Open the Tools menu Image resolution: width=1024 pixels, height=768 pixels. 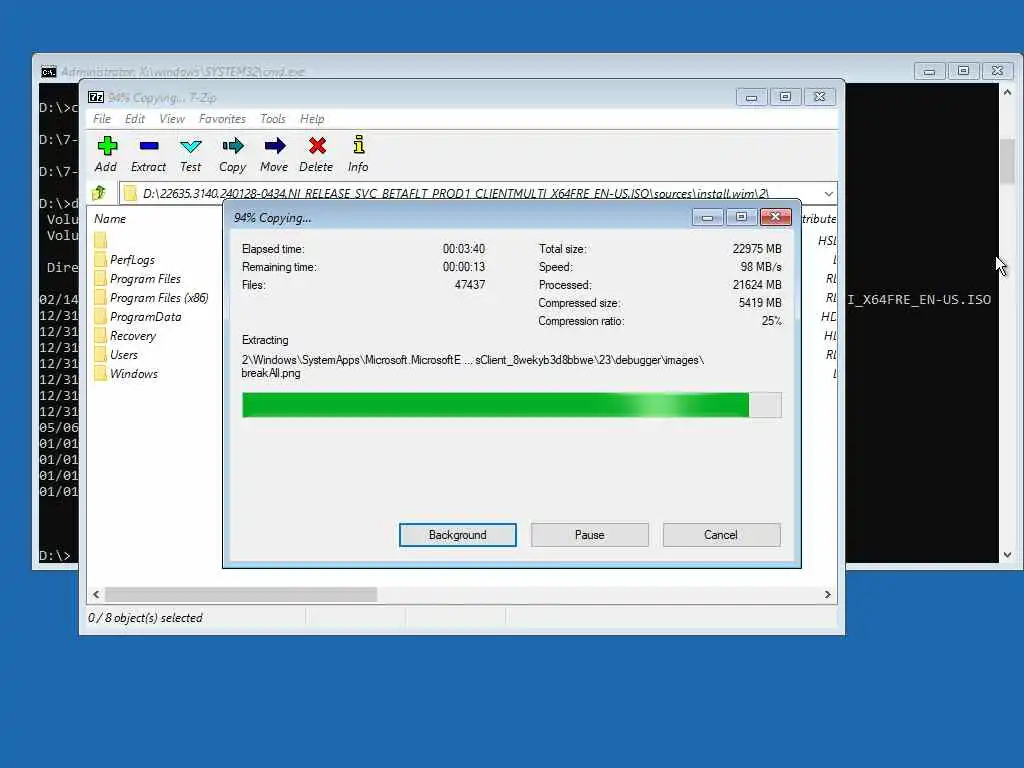click(273, 119)
